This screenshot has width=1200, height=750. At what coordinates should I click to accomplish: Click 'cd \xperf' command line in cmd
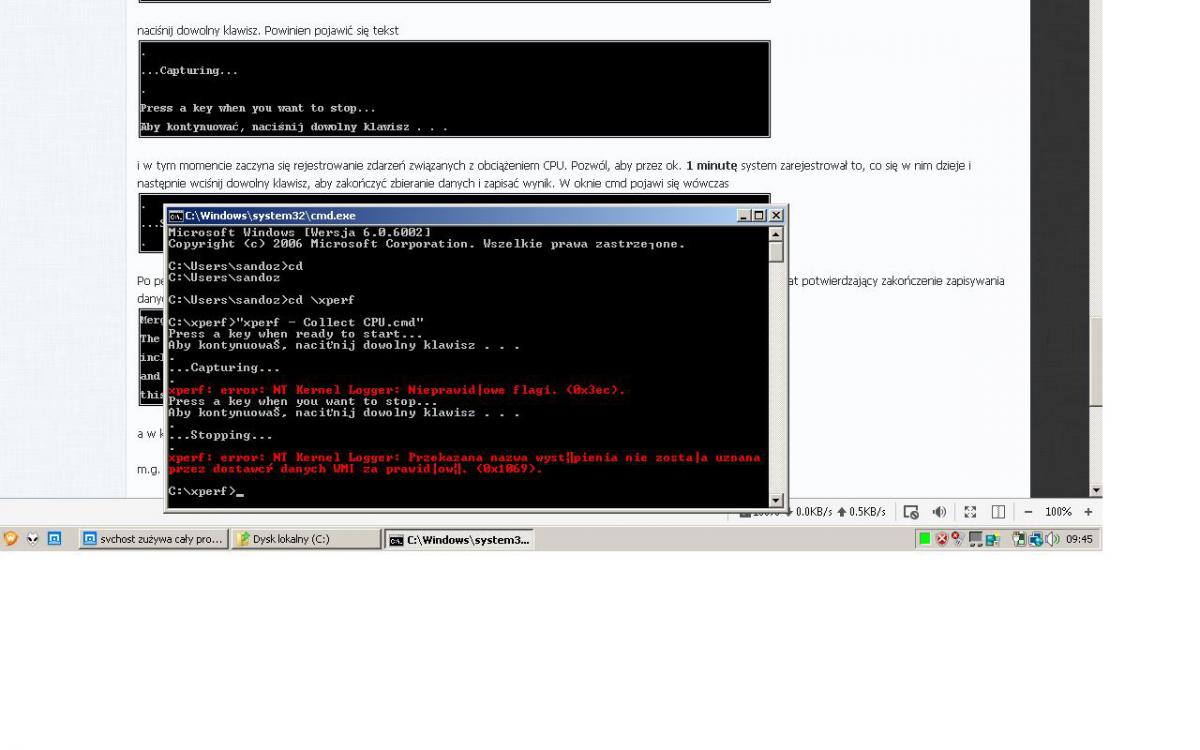coord(261,300)
